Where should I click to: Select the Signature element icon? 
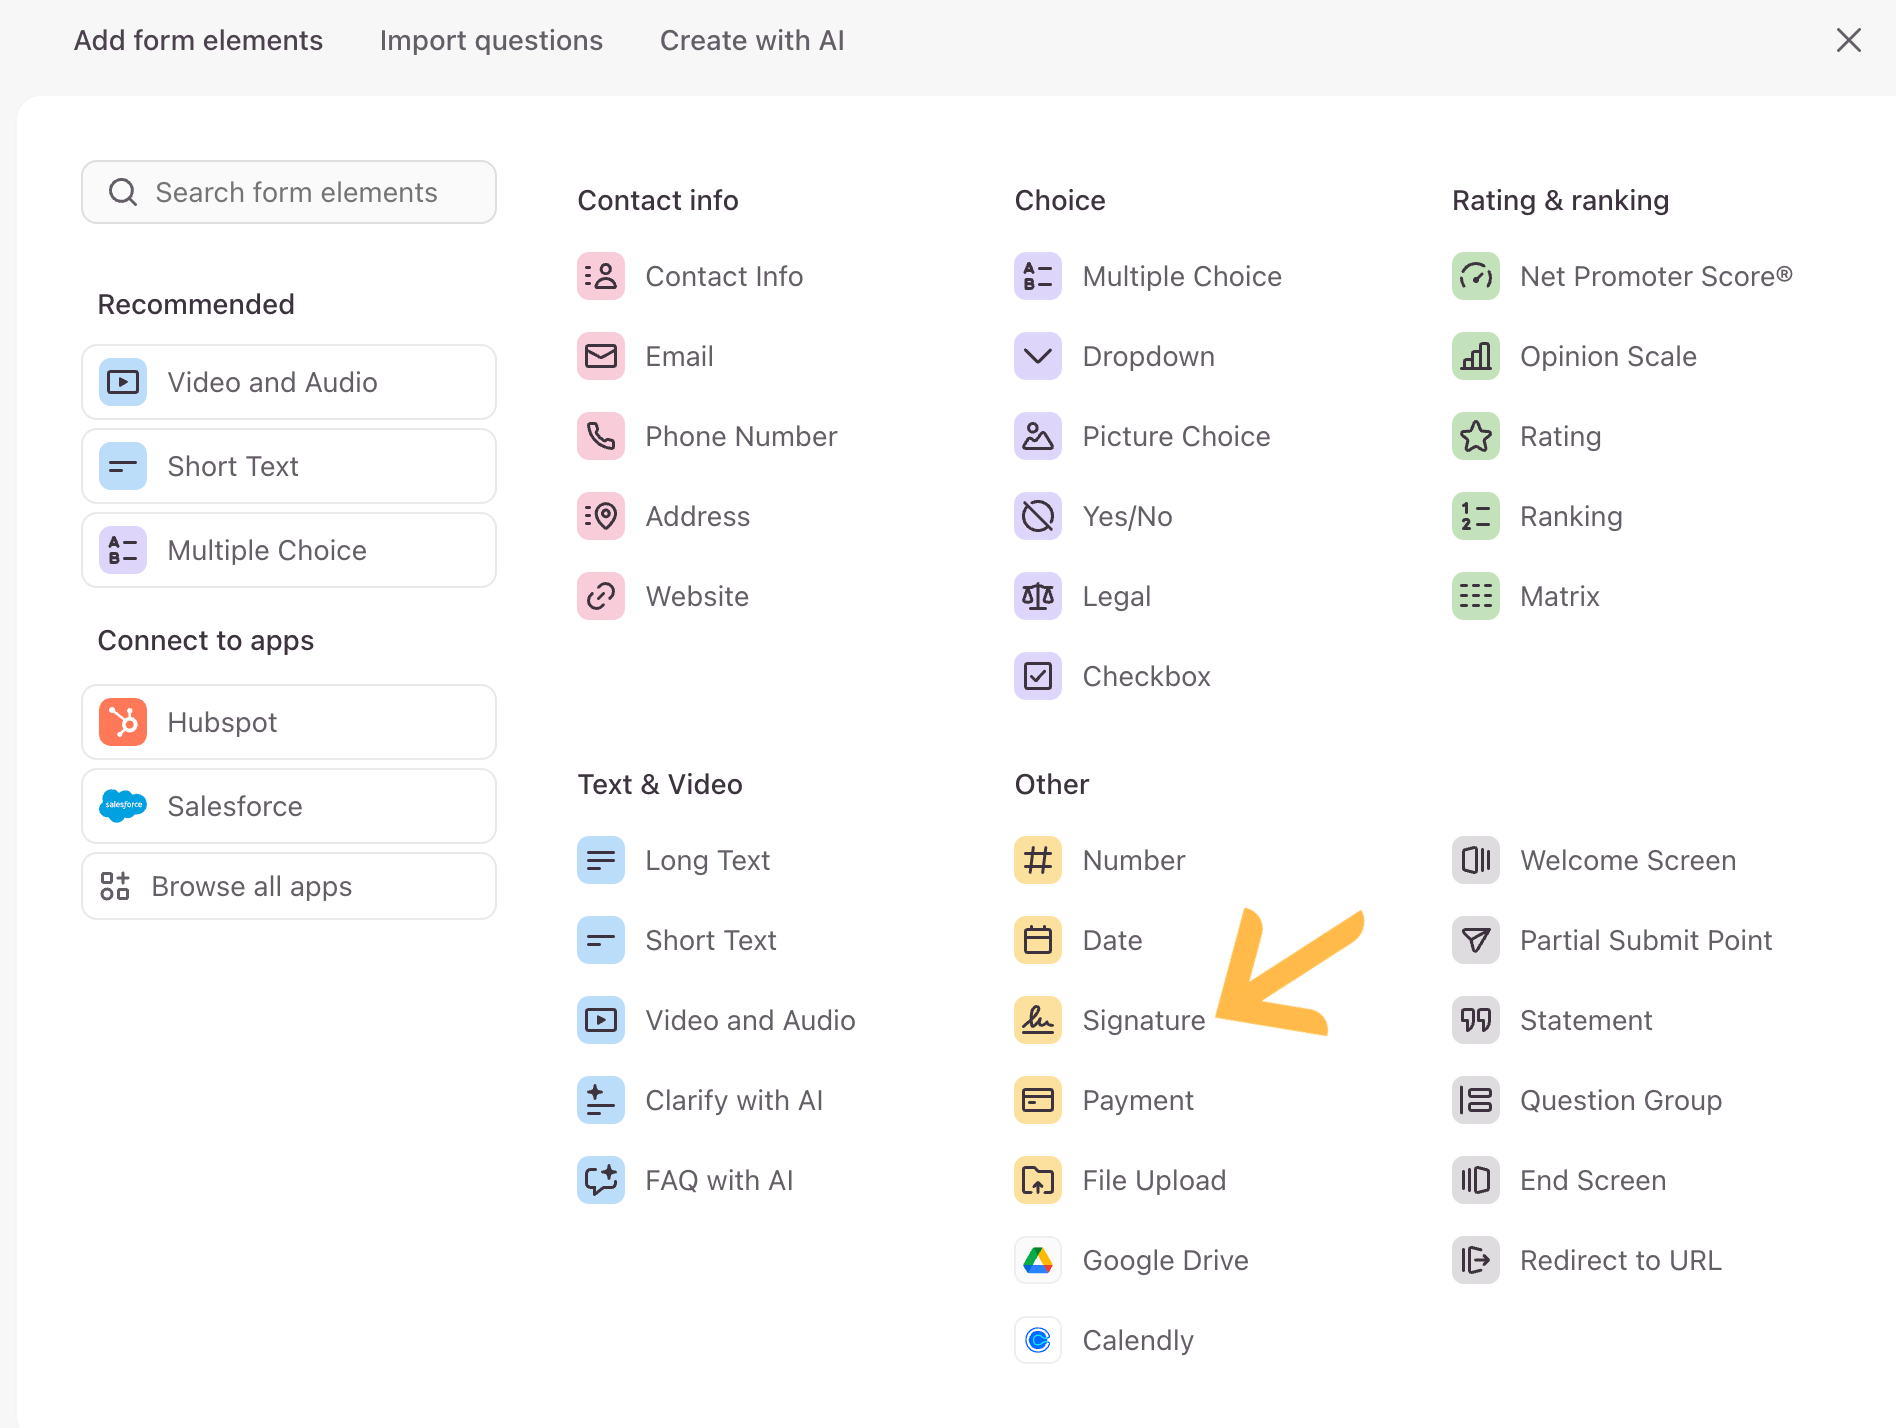(1037, 1020)
